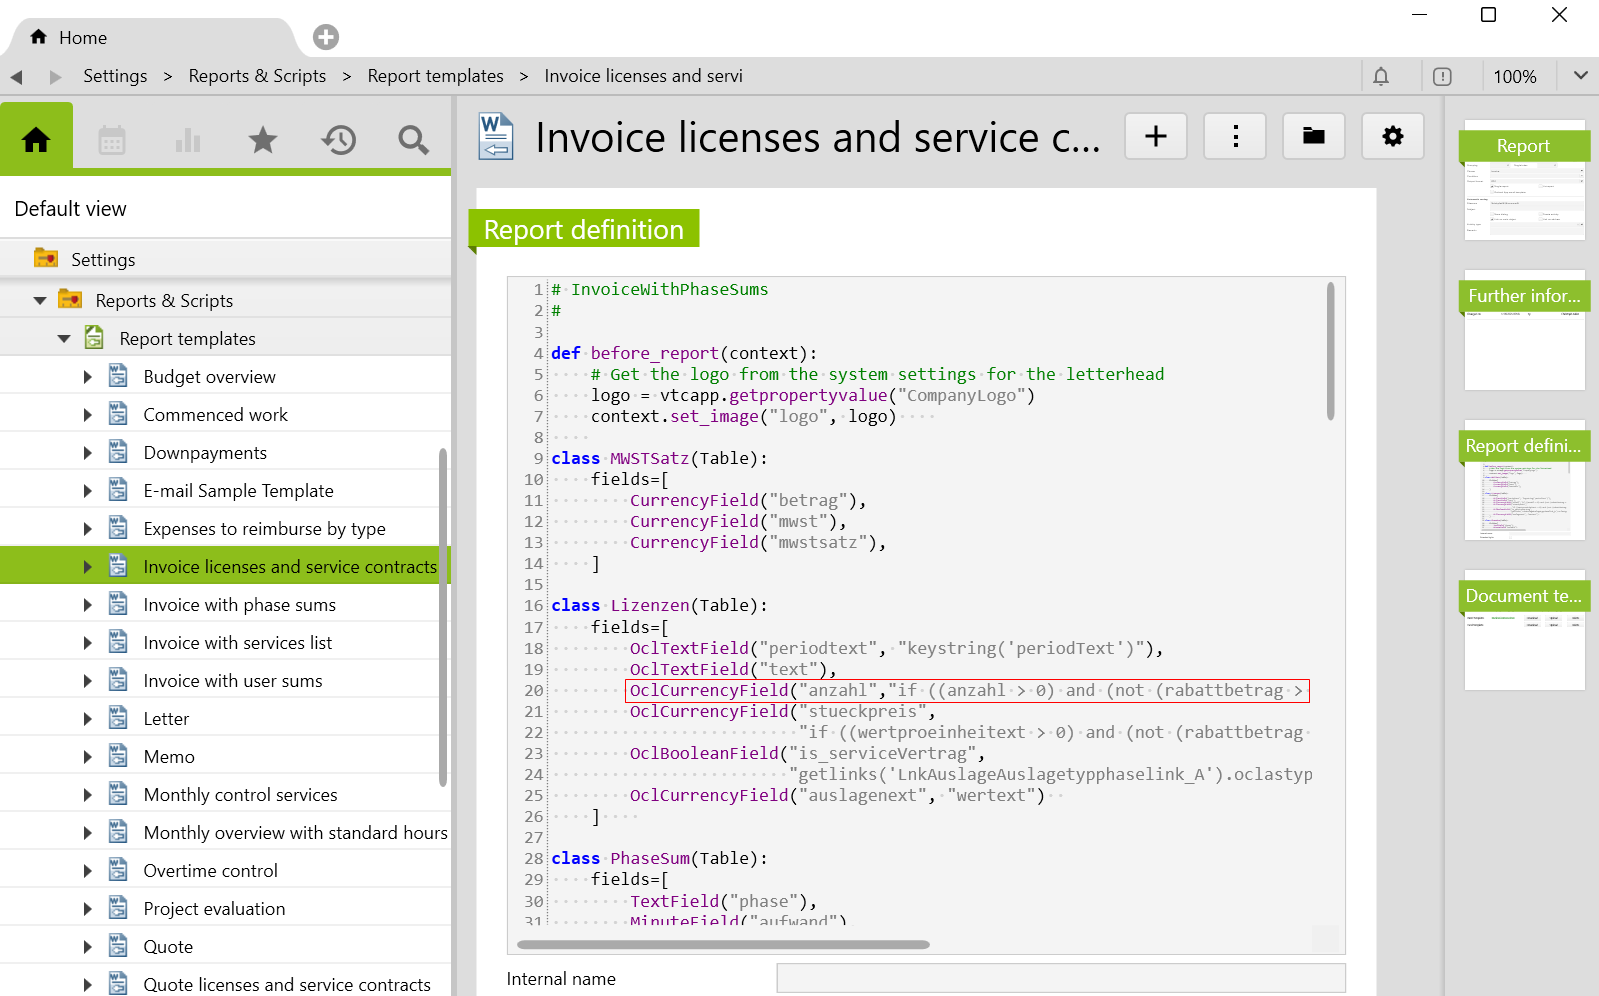1599x996 pixels.
Task: Open the gear settings button
Action: pos(1392,136)
